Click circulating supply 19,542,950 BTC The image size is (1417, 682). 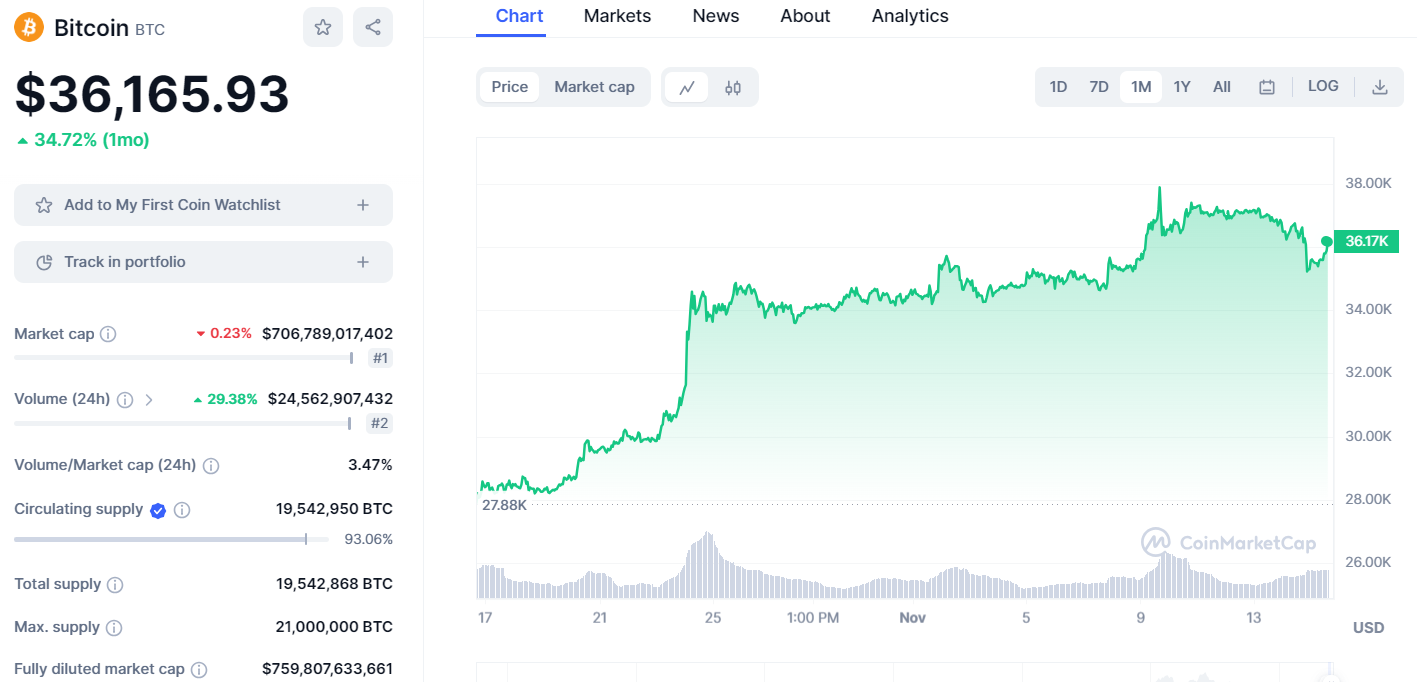(334, 509)
